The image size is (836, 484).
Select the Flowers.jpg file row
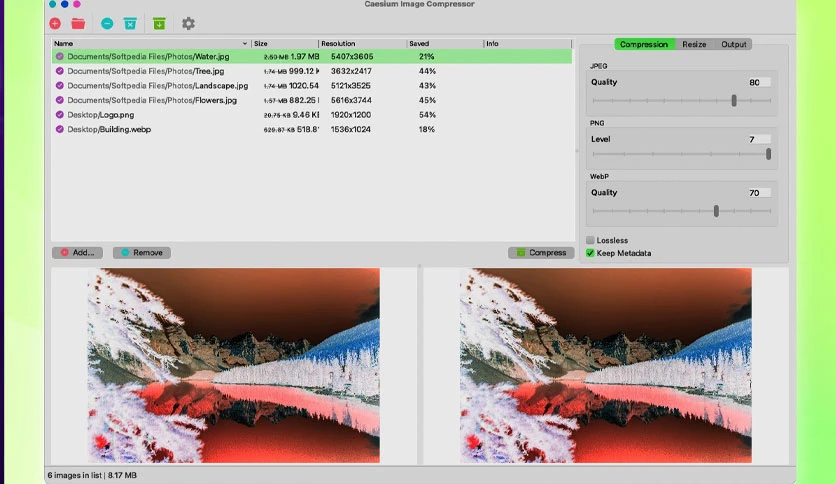pyautogui.click(x=312, y=100)
